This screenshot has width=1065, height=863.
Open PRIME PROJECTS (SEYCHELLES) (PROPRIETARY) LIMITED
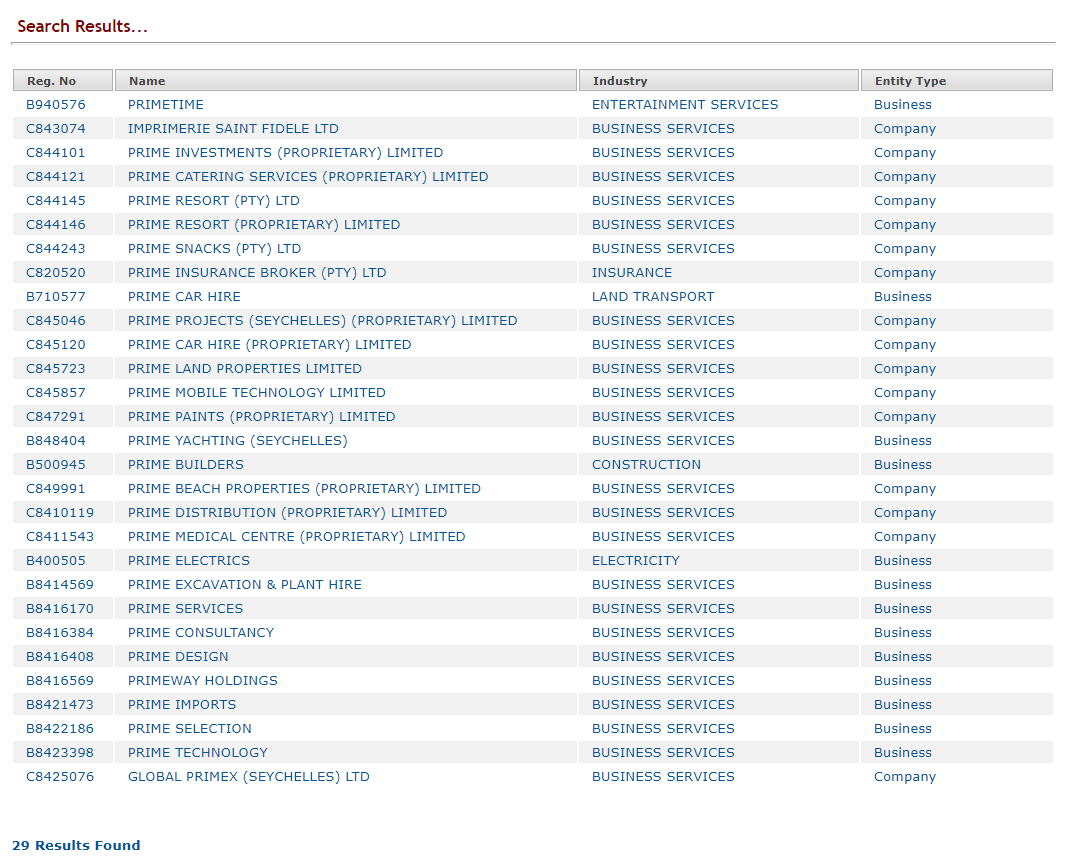[323, 320]
